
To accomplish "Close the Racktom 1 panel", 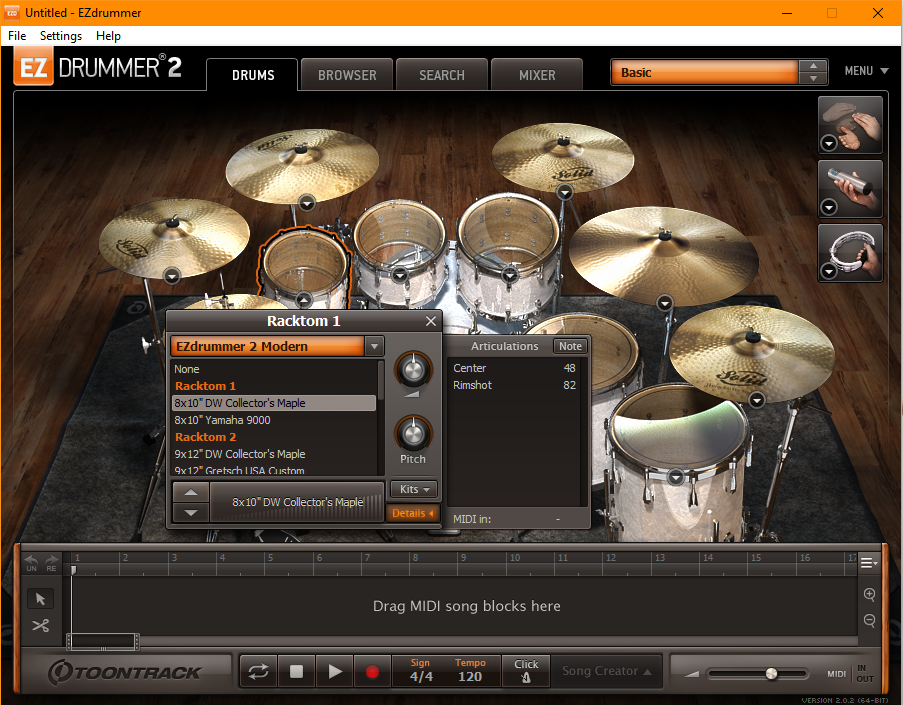I will (x=431, y=321).
